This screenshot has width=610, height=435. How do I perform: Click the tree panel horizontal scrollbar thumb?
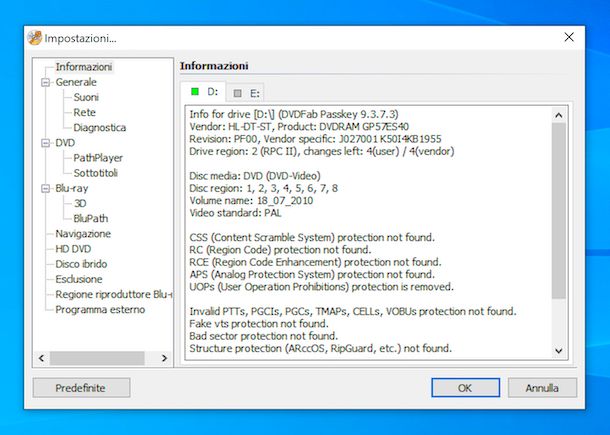coord(97,358)
